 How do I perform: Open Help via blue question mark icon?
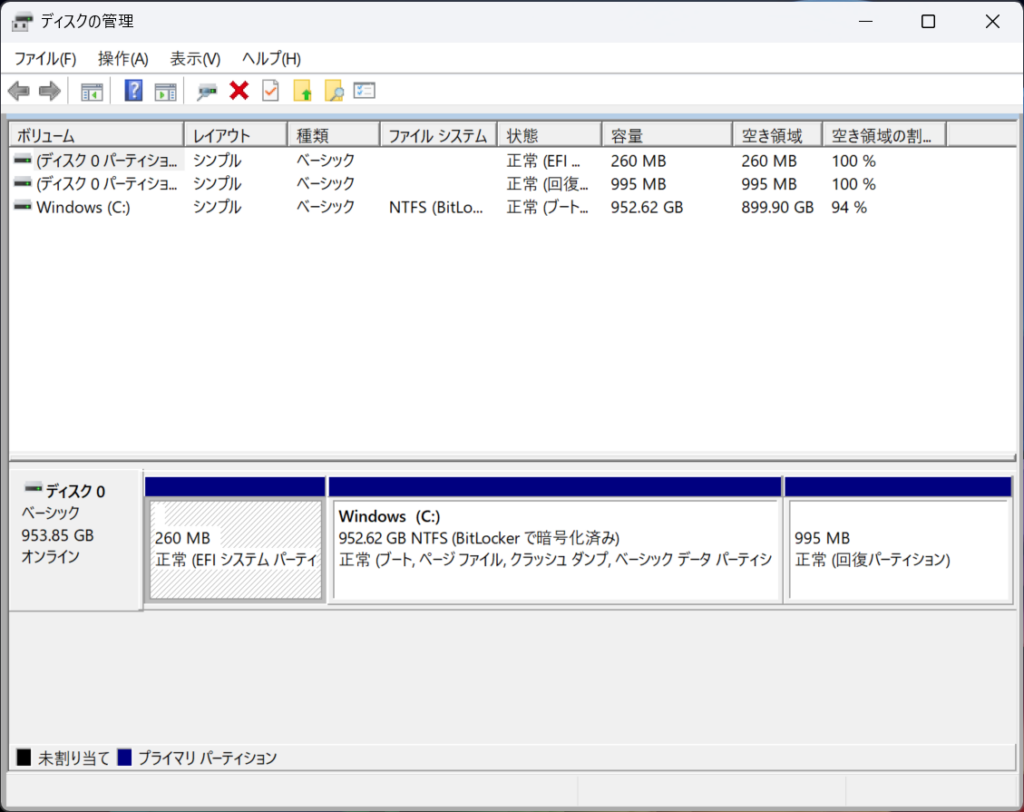point(133,91)
